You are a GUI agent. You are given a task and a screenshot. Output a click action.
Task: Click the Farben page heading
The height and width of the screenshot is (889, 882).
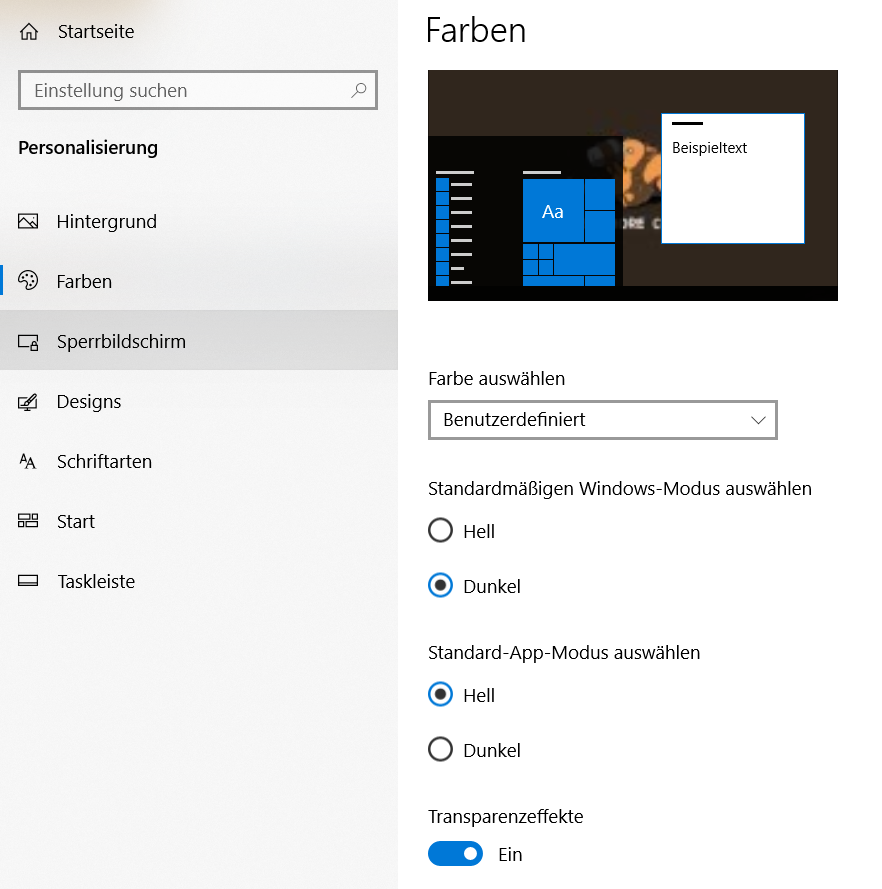point(476,31)
